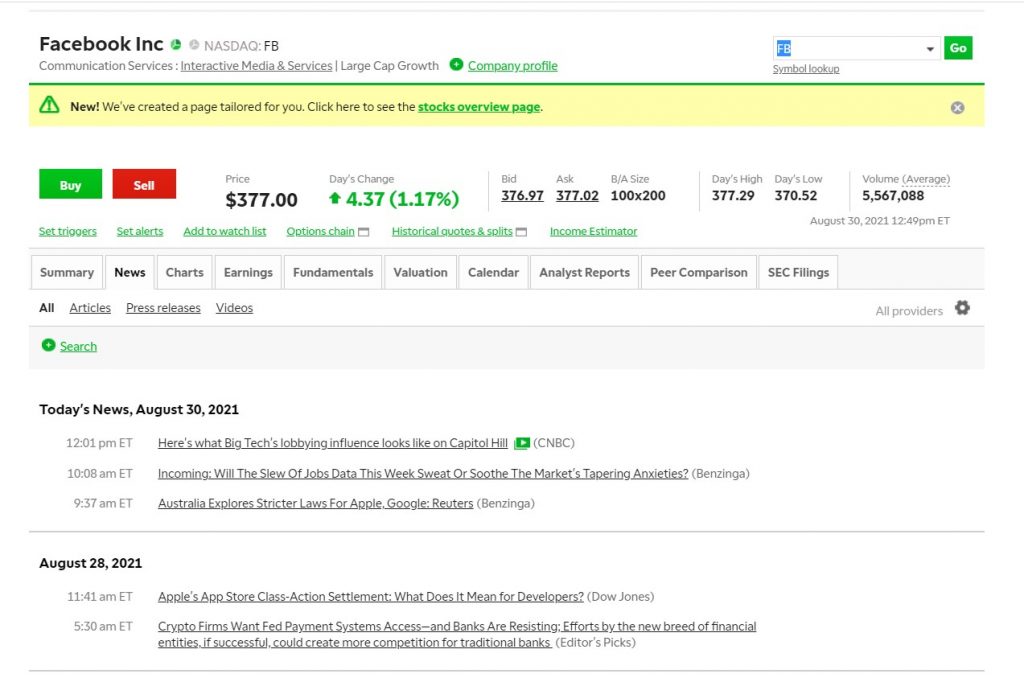The width and height of the screenshot is (1024, 678).
Task: Expand the Search news link
Action: 78,346
